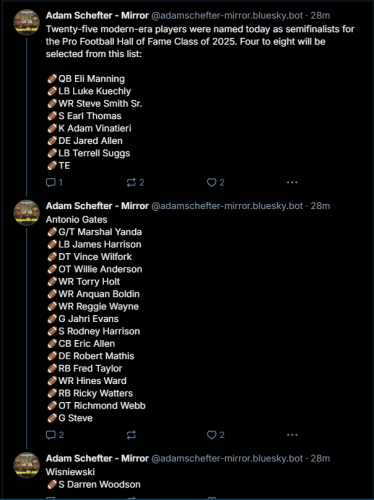Open Adam Schefter - Mirror name on third post
Screen dimensions: 374x500
(97, 458)
